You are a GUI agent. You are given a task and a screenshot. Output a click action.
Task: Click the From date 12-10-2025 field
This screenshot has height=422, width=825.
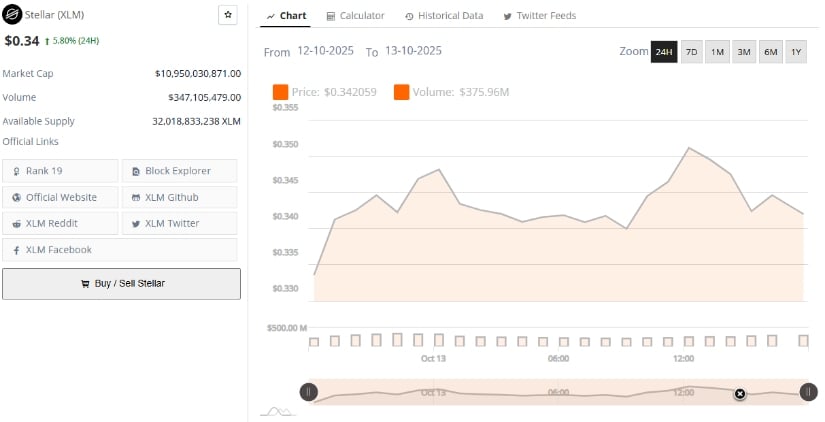[x=325, y=51]
